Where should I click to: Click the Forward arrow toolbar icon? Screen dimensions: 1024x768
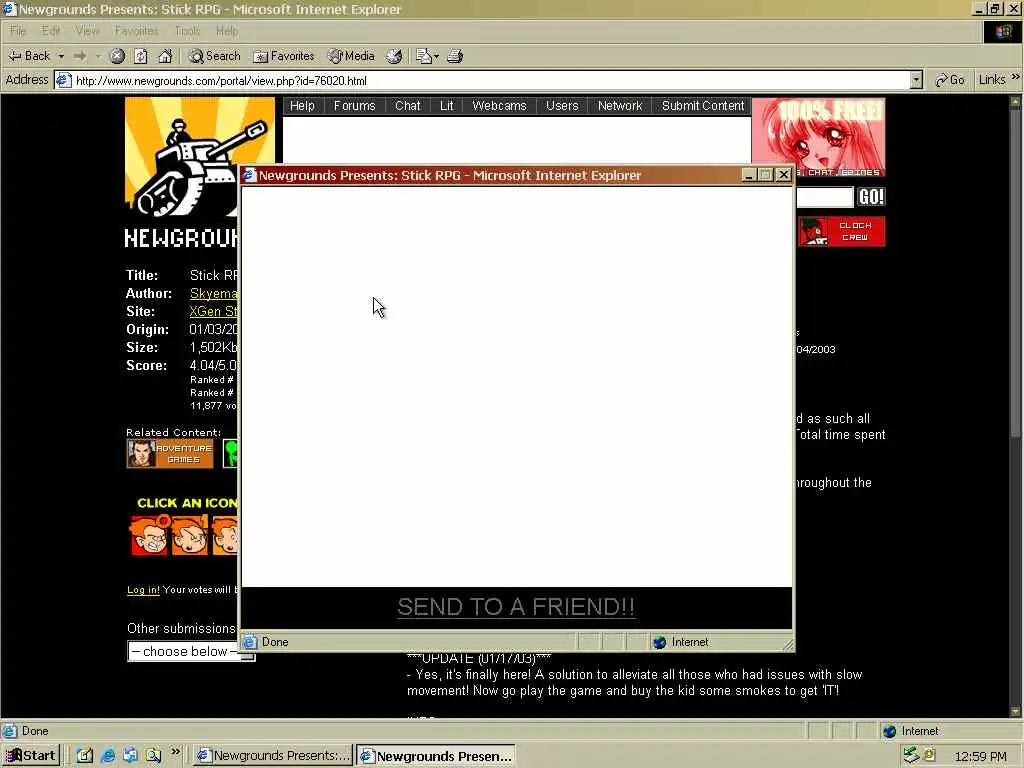[x=80, y=56]
